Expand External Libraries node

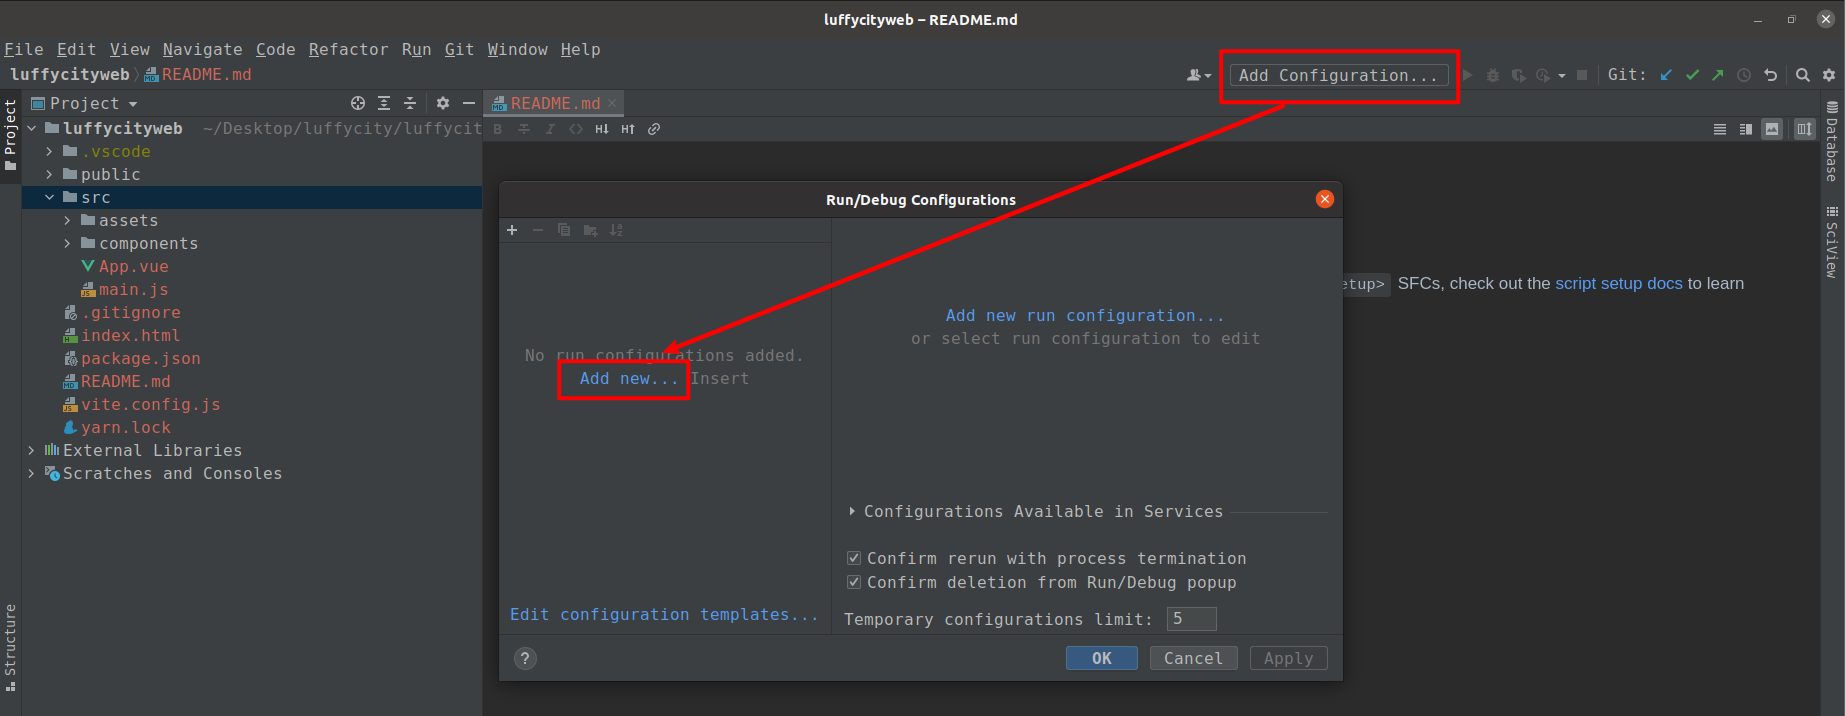coord(32,450)
